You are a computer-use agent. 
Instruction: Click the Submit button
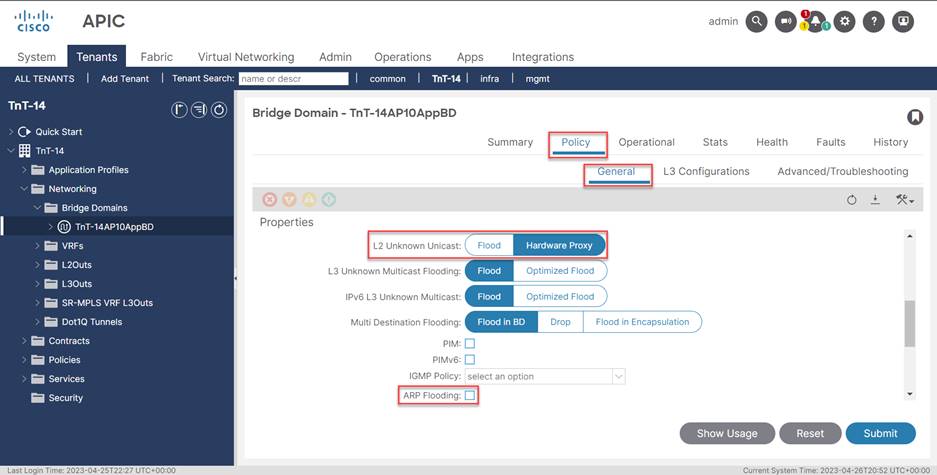coord(880,434)
